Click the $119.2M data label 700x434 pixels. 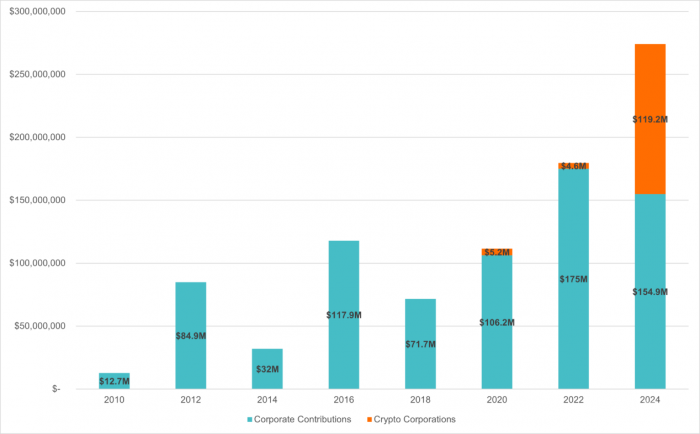point(650,119)
